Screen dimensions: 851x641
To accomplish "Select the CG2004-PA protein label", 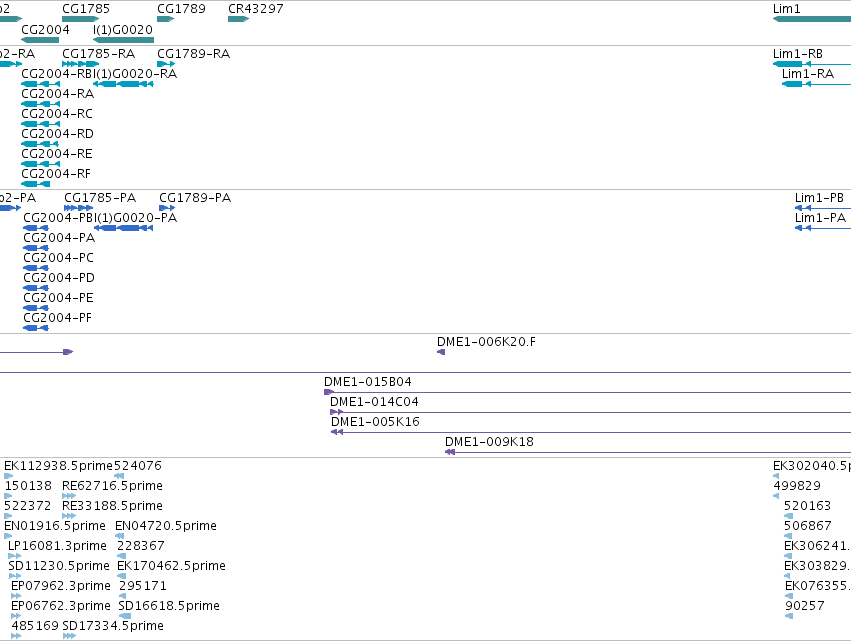I will (x=59, y=238).
